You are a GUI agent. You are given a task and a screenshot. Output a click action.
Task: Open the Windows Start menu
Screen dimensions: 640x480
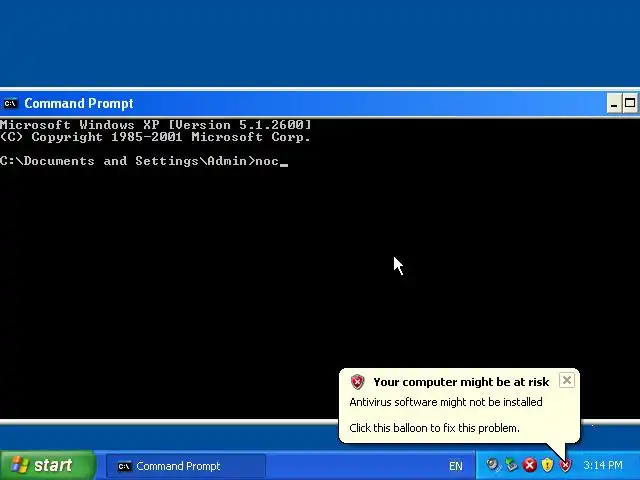click(48, 465)
